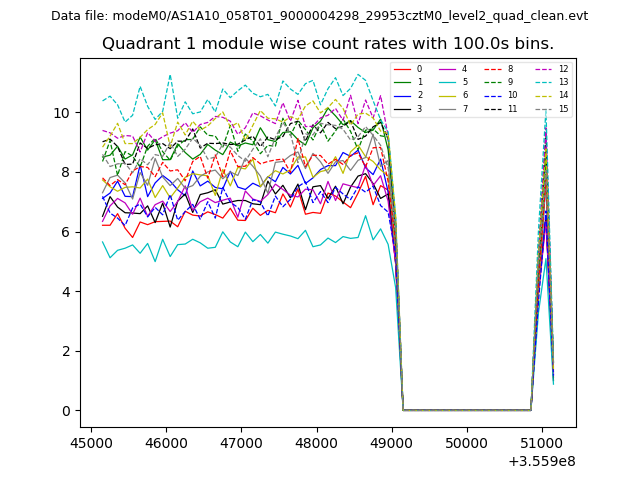Click the data file path text at top
640x480 pixels.
[x=320, y=16]
